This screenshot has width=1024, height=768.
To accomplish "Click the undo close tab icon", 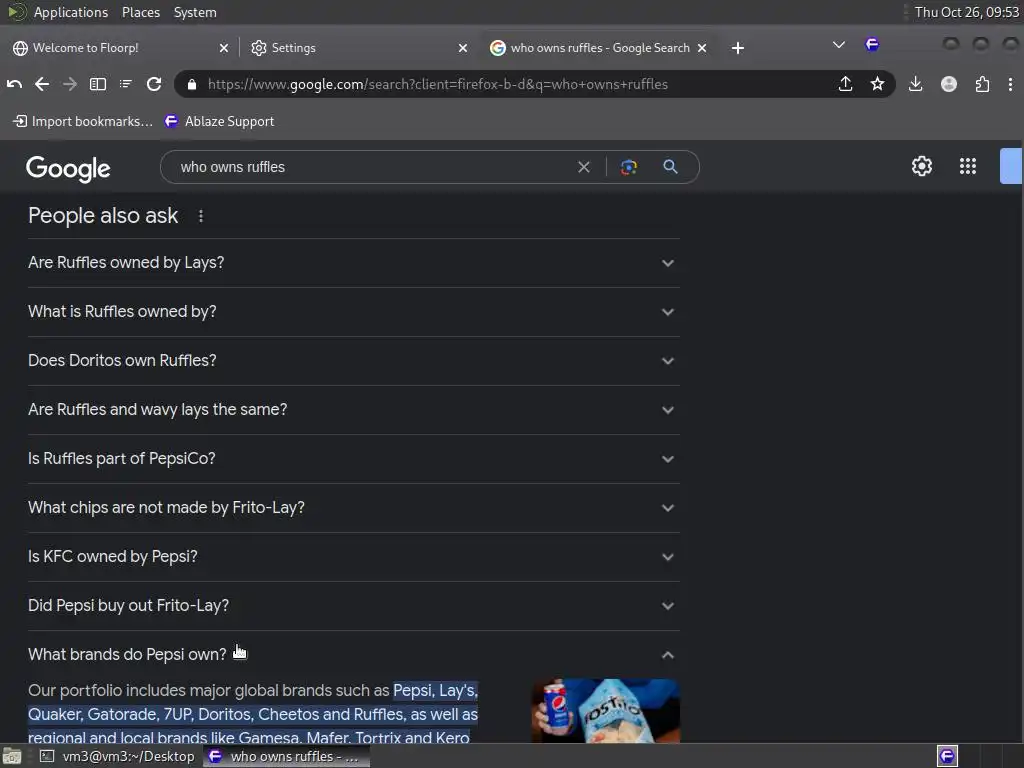I will (14, 84).
